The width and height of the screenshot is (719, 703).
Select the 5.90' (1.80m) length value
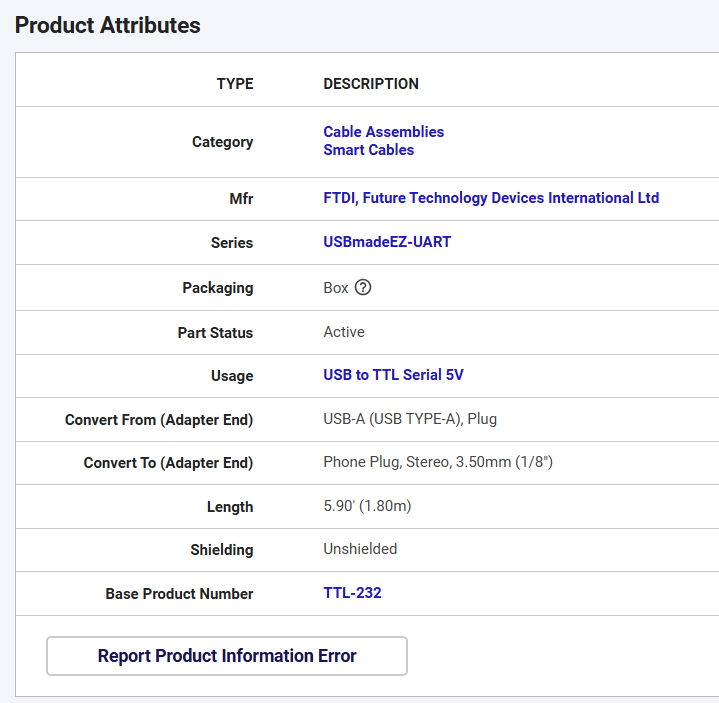tap(367, 506)
